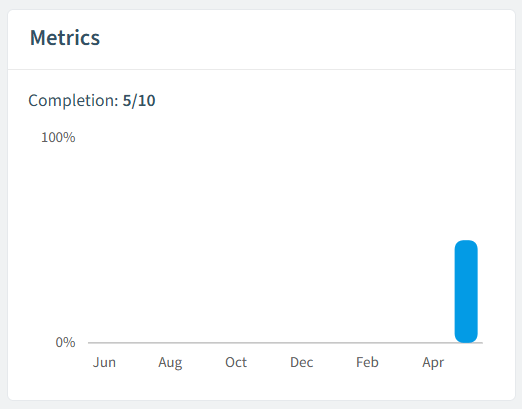Click the blue completion bar
The height and width of the screenshot is (409, 522).
coord(466,291)
